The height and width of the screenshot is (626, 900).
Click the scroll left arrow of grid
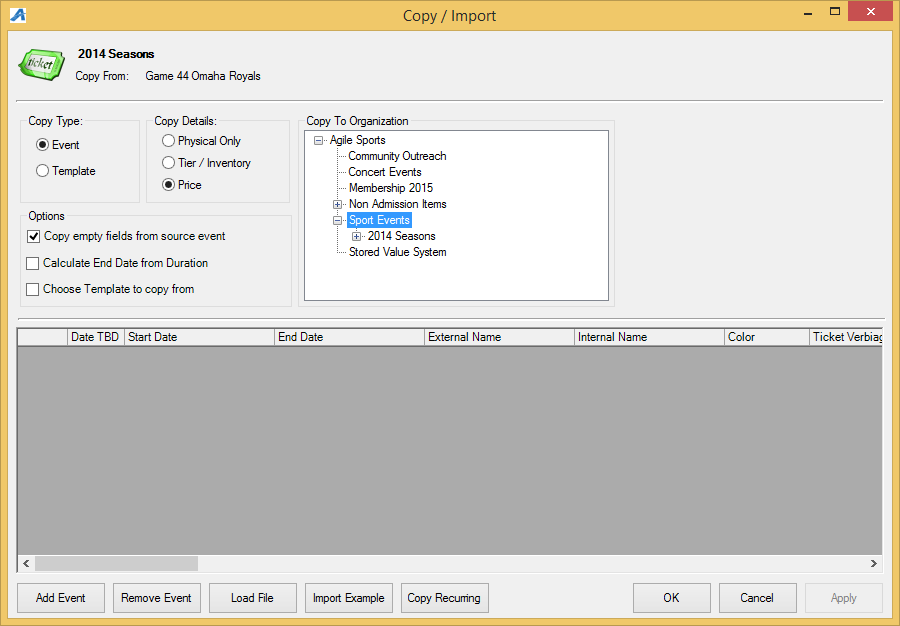click(26, 563)
